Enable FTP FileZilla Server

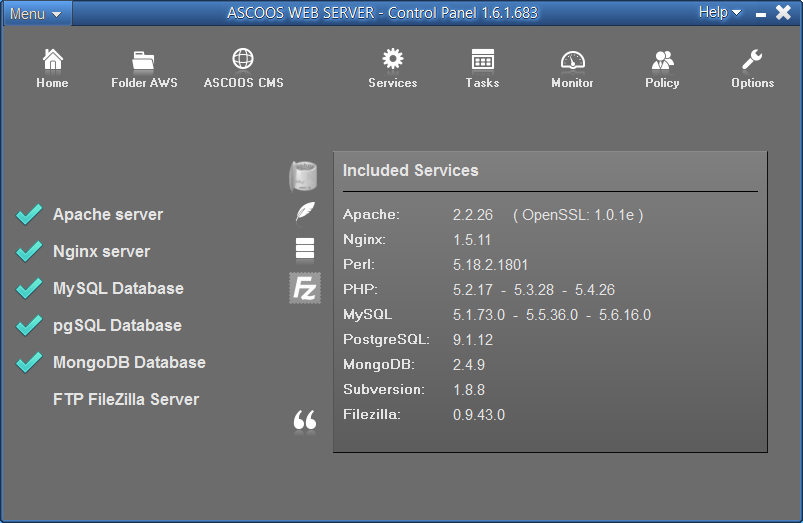[x=126, y=400]
